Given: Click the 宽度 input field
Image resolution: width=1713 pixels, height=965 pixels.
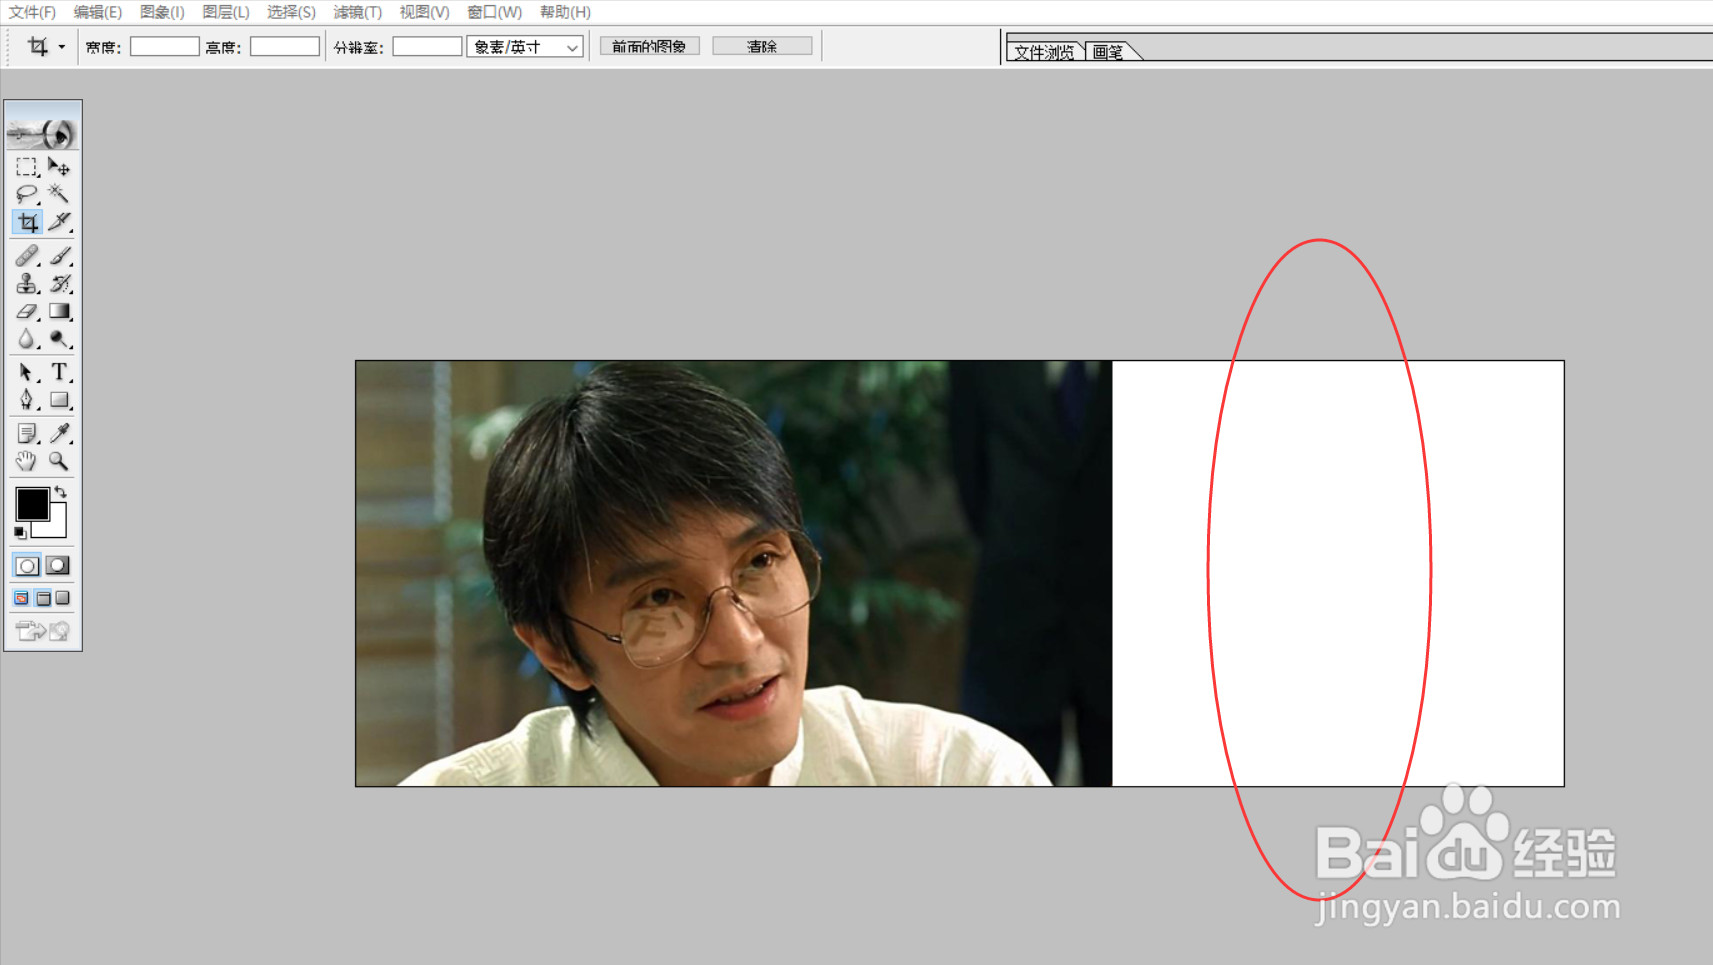Looking at the screenshot, I should [165, 47].
